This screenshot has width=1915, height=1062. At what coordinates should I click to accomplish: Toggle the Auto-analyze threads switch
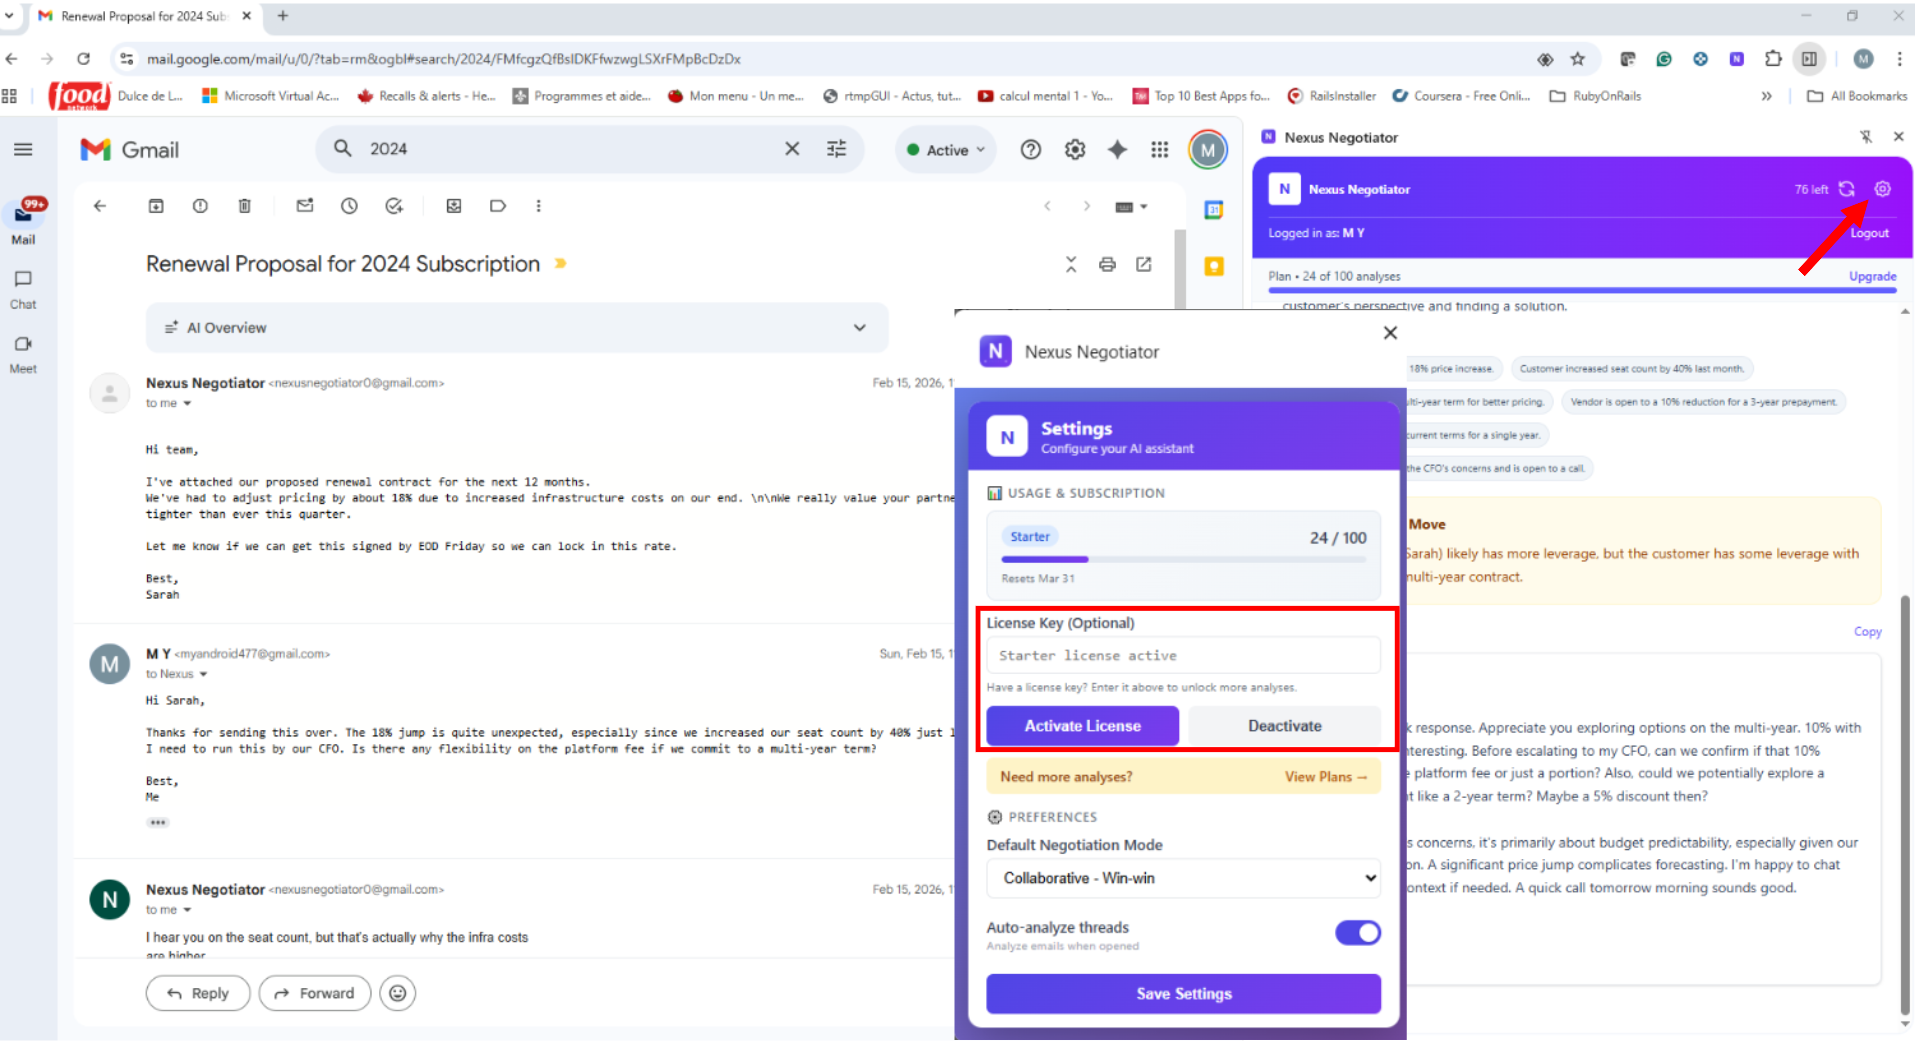[1357, 933]
